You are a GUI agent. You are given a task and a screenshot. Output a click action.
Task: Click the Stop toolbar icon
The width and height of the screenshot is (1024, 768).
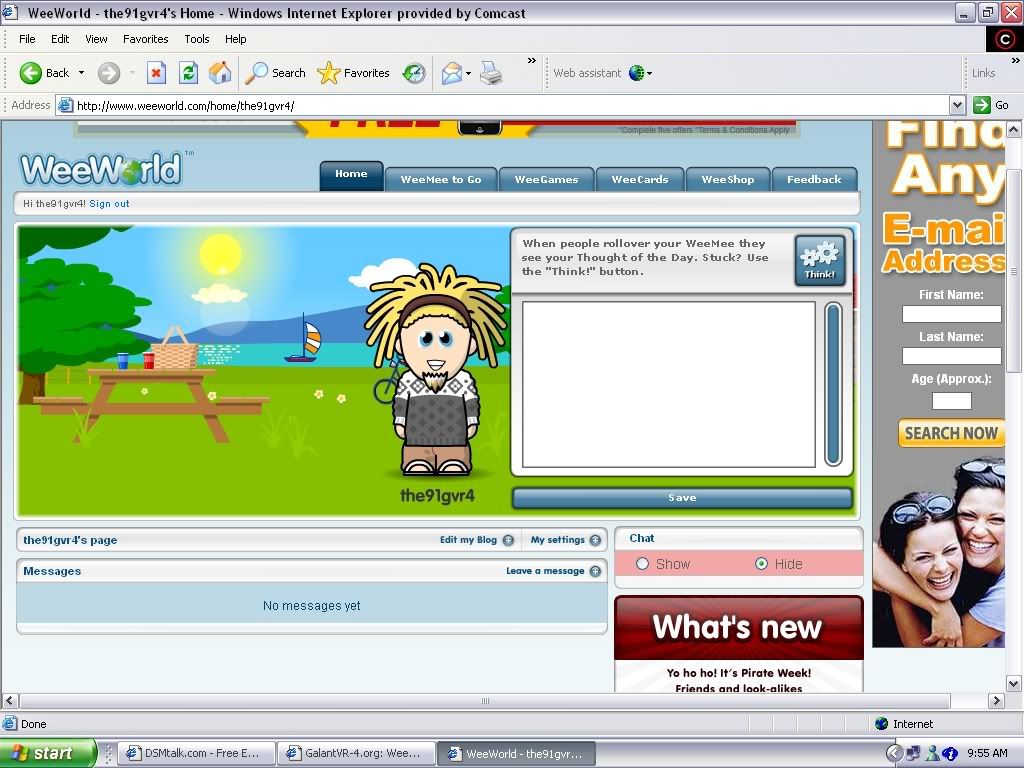pos(156,73)
